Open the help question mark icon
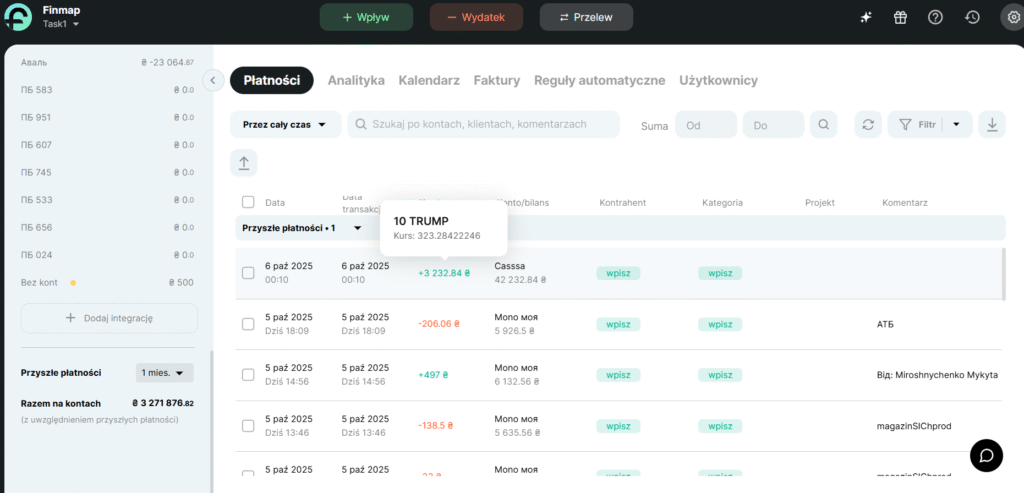 coord(935,17)
